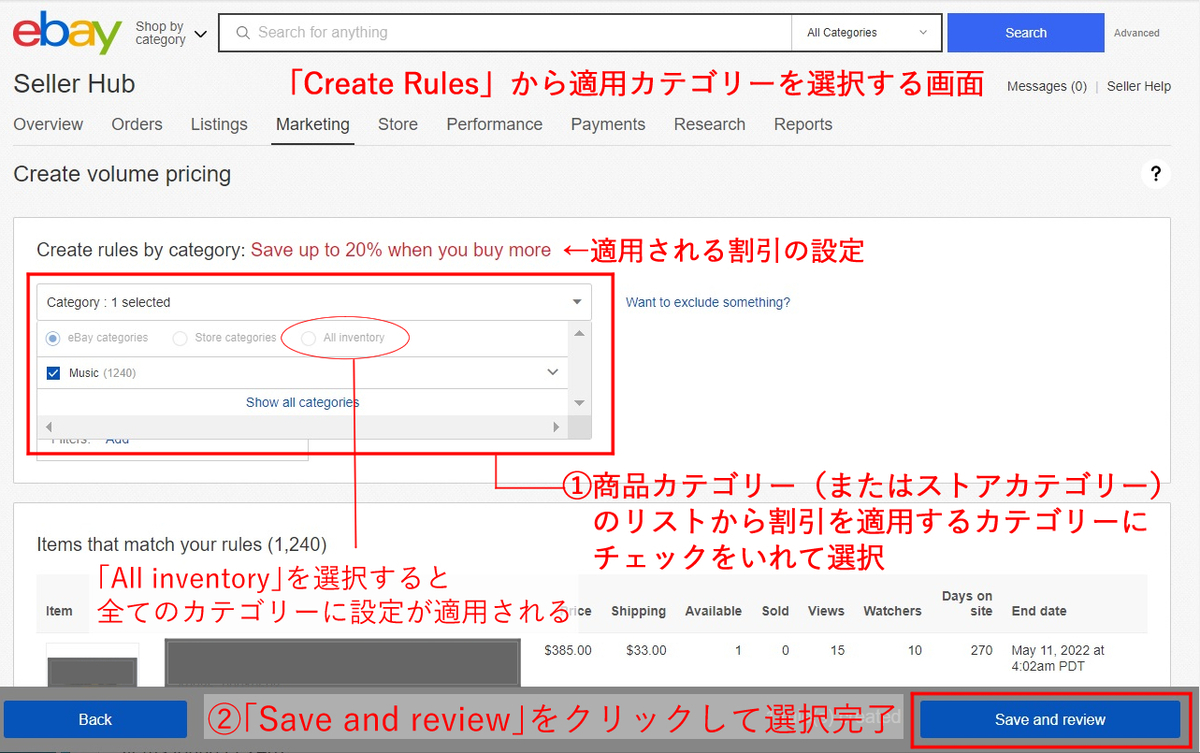Go to the Orders tab
Viewport: 1200px width, 753px height.
click(137, 124)
